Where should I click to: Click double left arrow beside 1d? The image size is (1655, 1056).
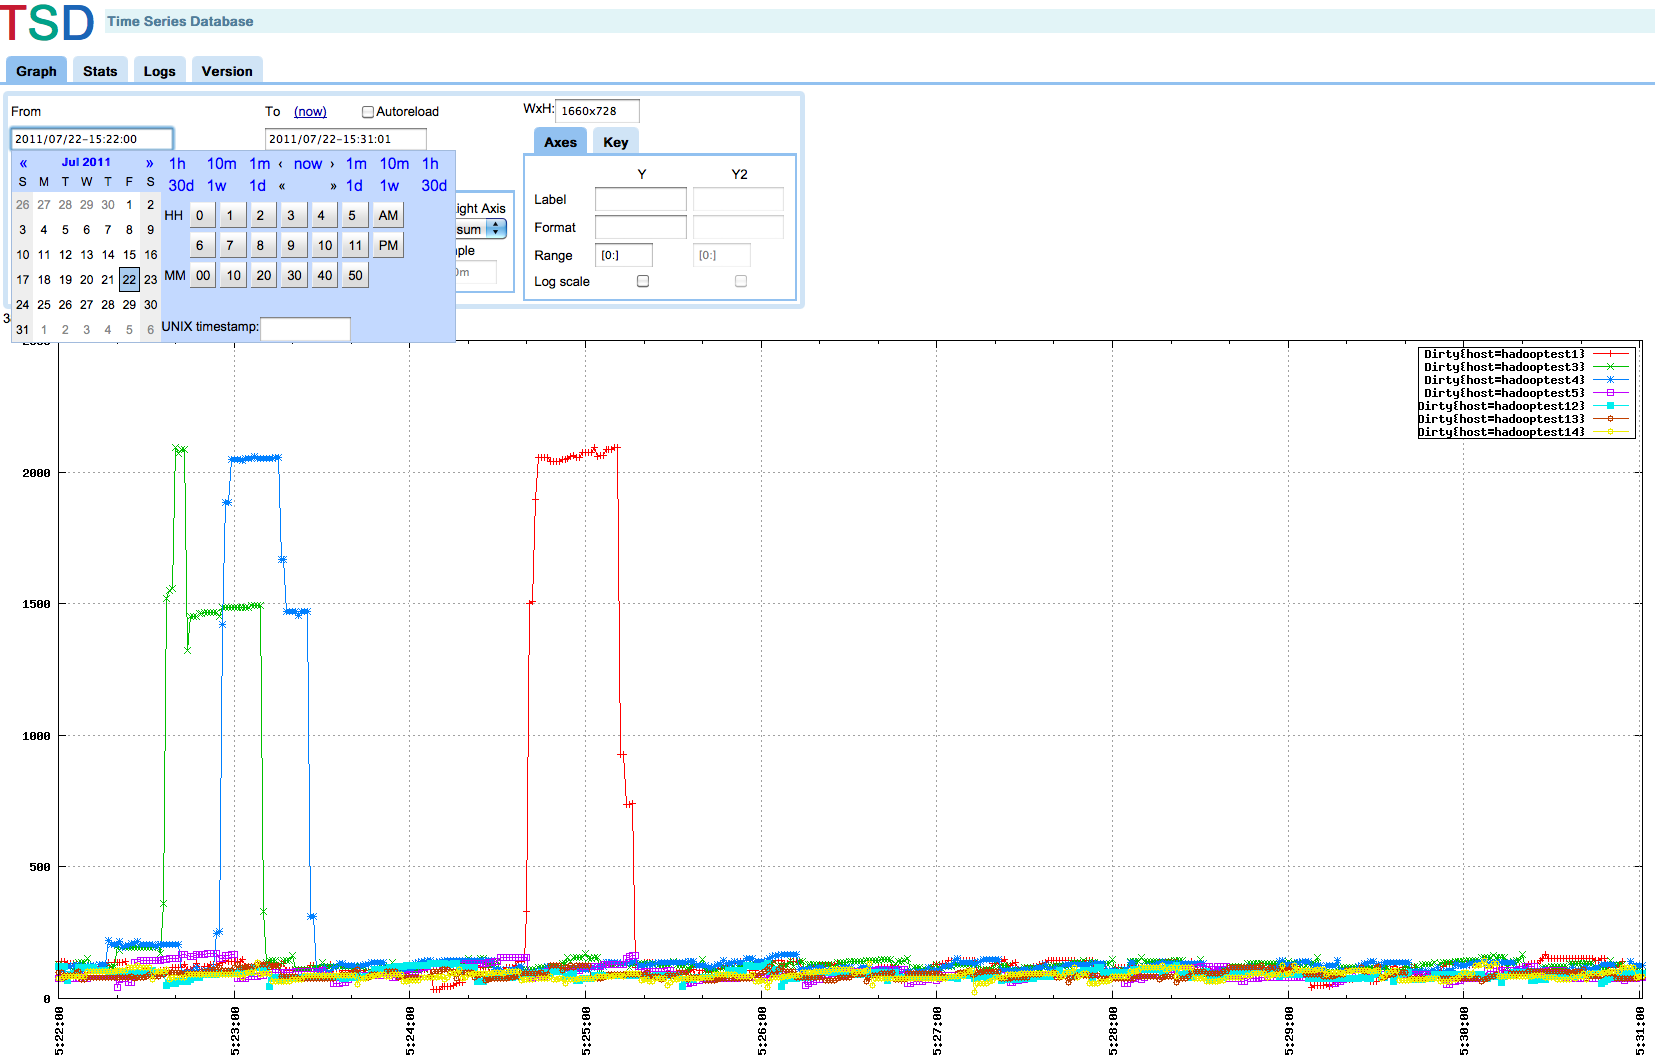282,186
